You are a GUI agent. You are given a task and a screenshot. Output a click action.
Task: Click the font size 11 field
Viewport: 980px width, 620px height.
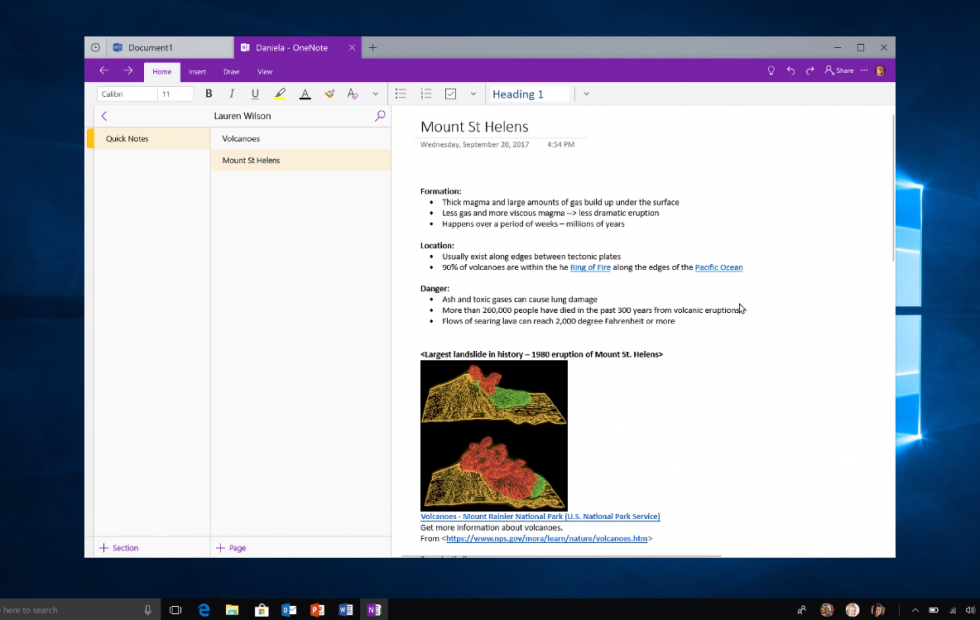(175, 94)
